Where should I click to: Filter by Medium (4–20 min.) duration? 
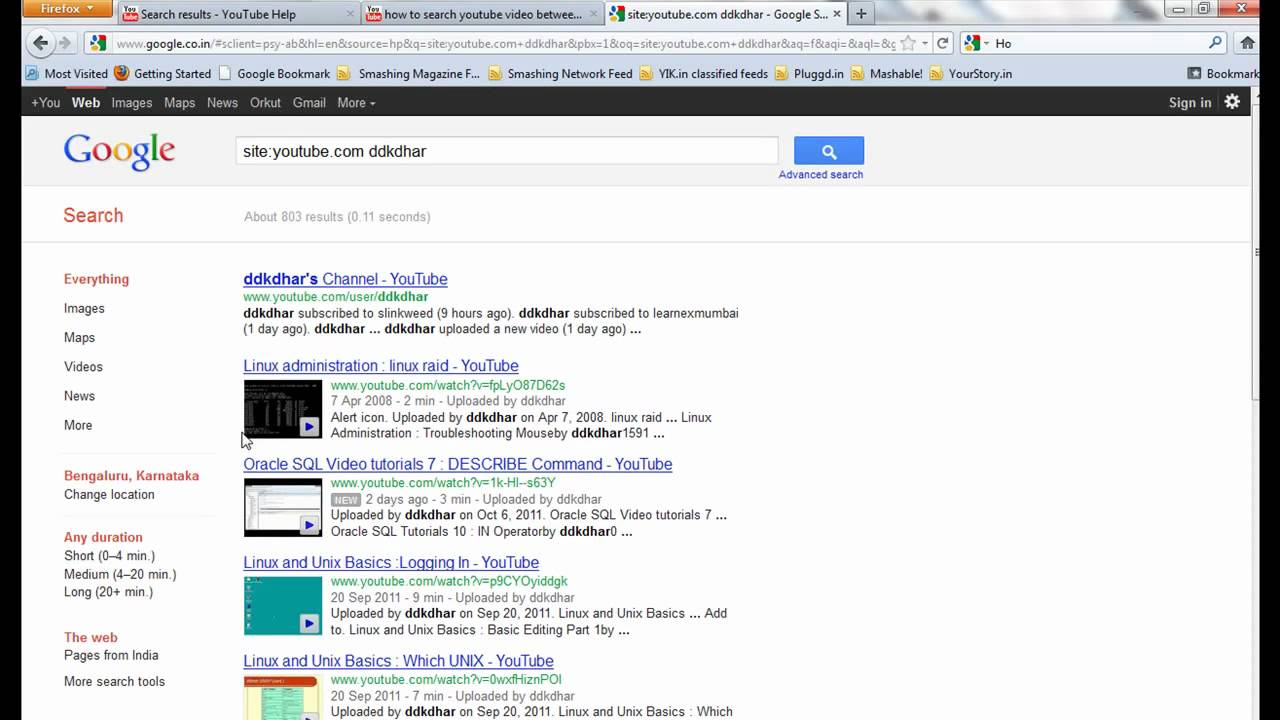pyautogui.click(x=120, y=575)
